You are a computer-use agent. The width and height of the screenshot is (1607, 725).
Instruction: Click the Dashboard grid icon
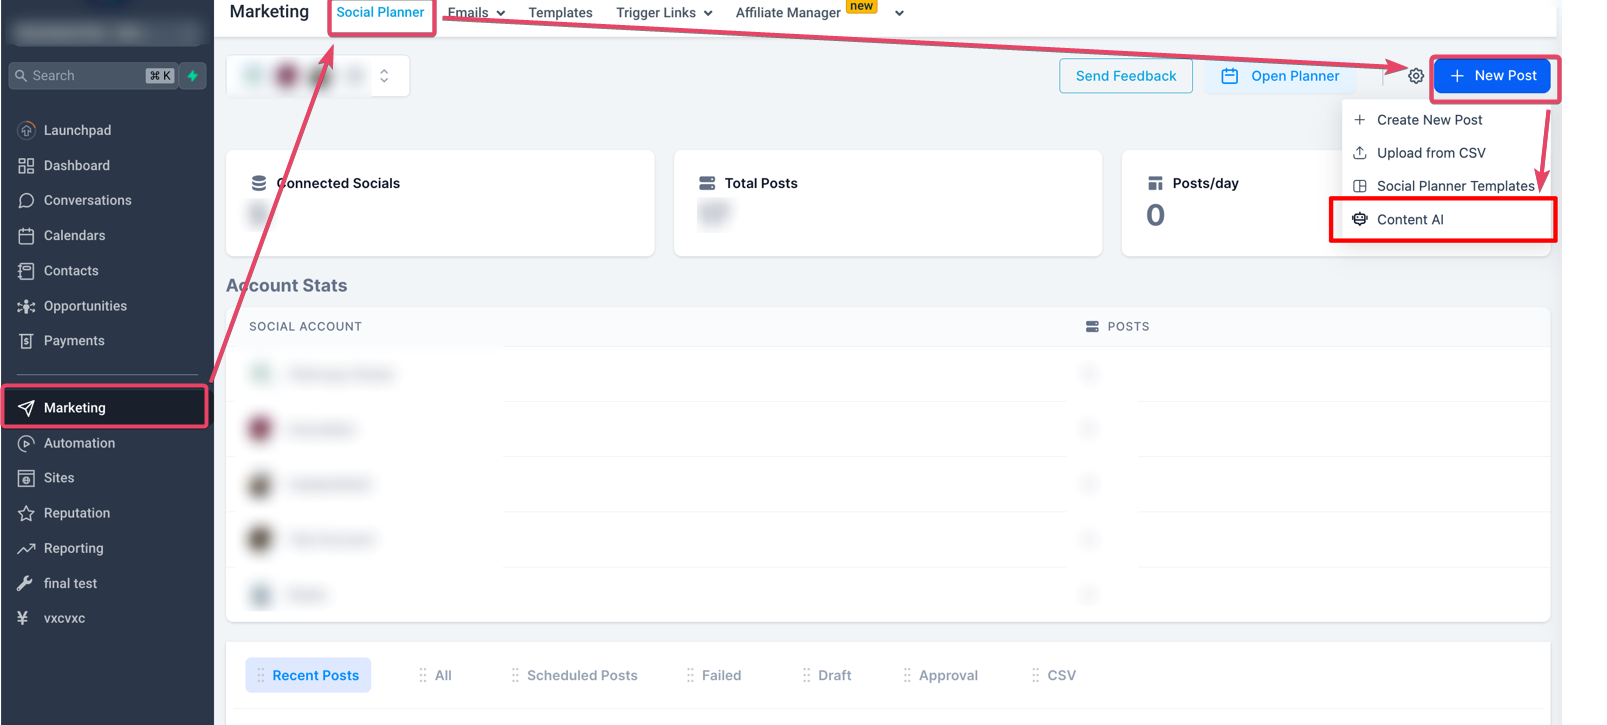coord(26,165)
